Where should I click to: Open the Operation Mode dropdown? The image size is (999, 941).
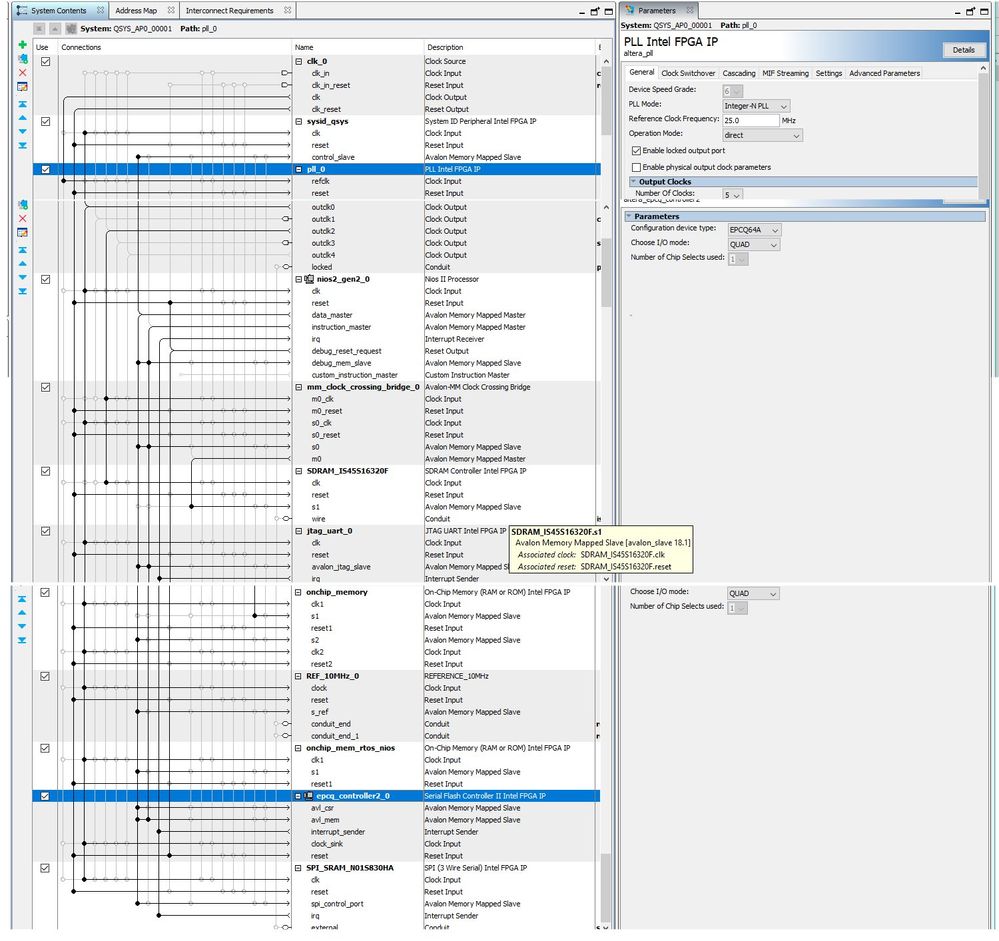[x=762, y=135]
